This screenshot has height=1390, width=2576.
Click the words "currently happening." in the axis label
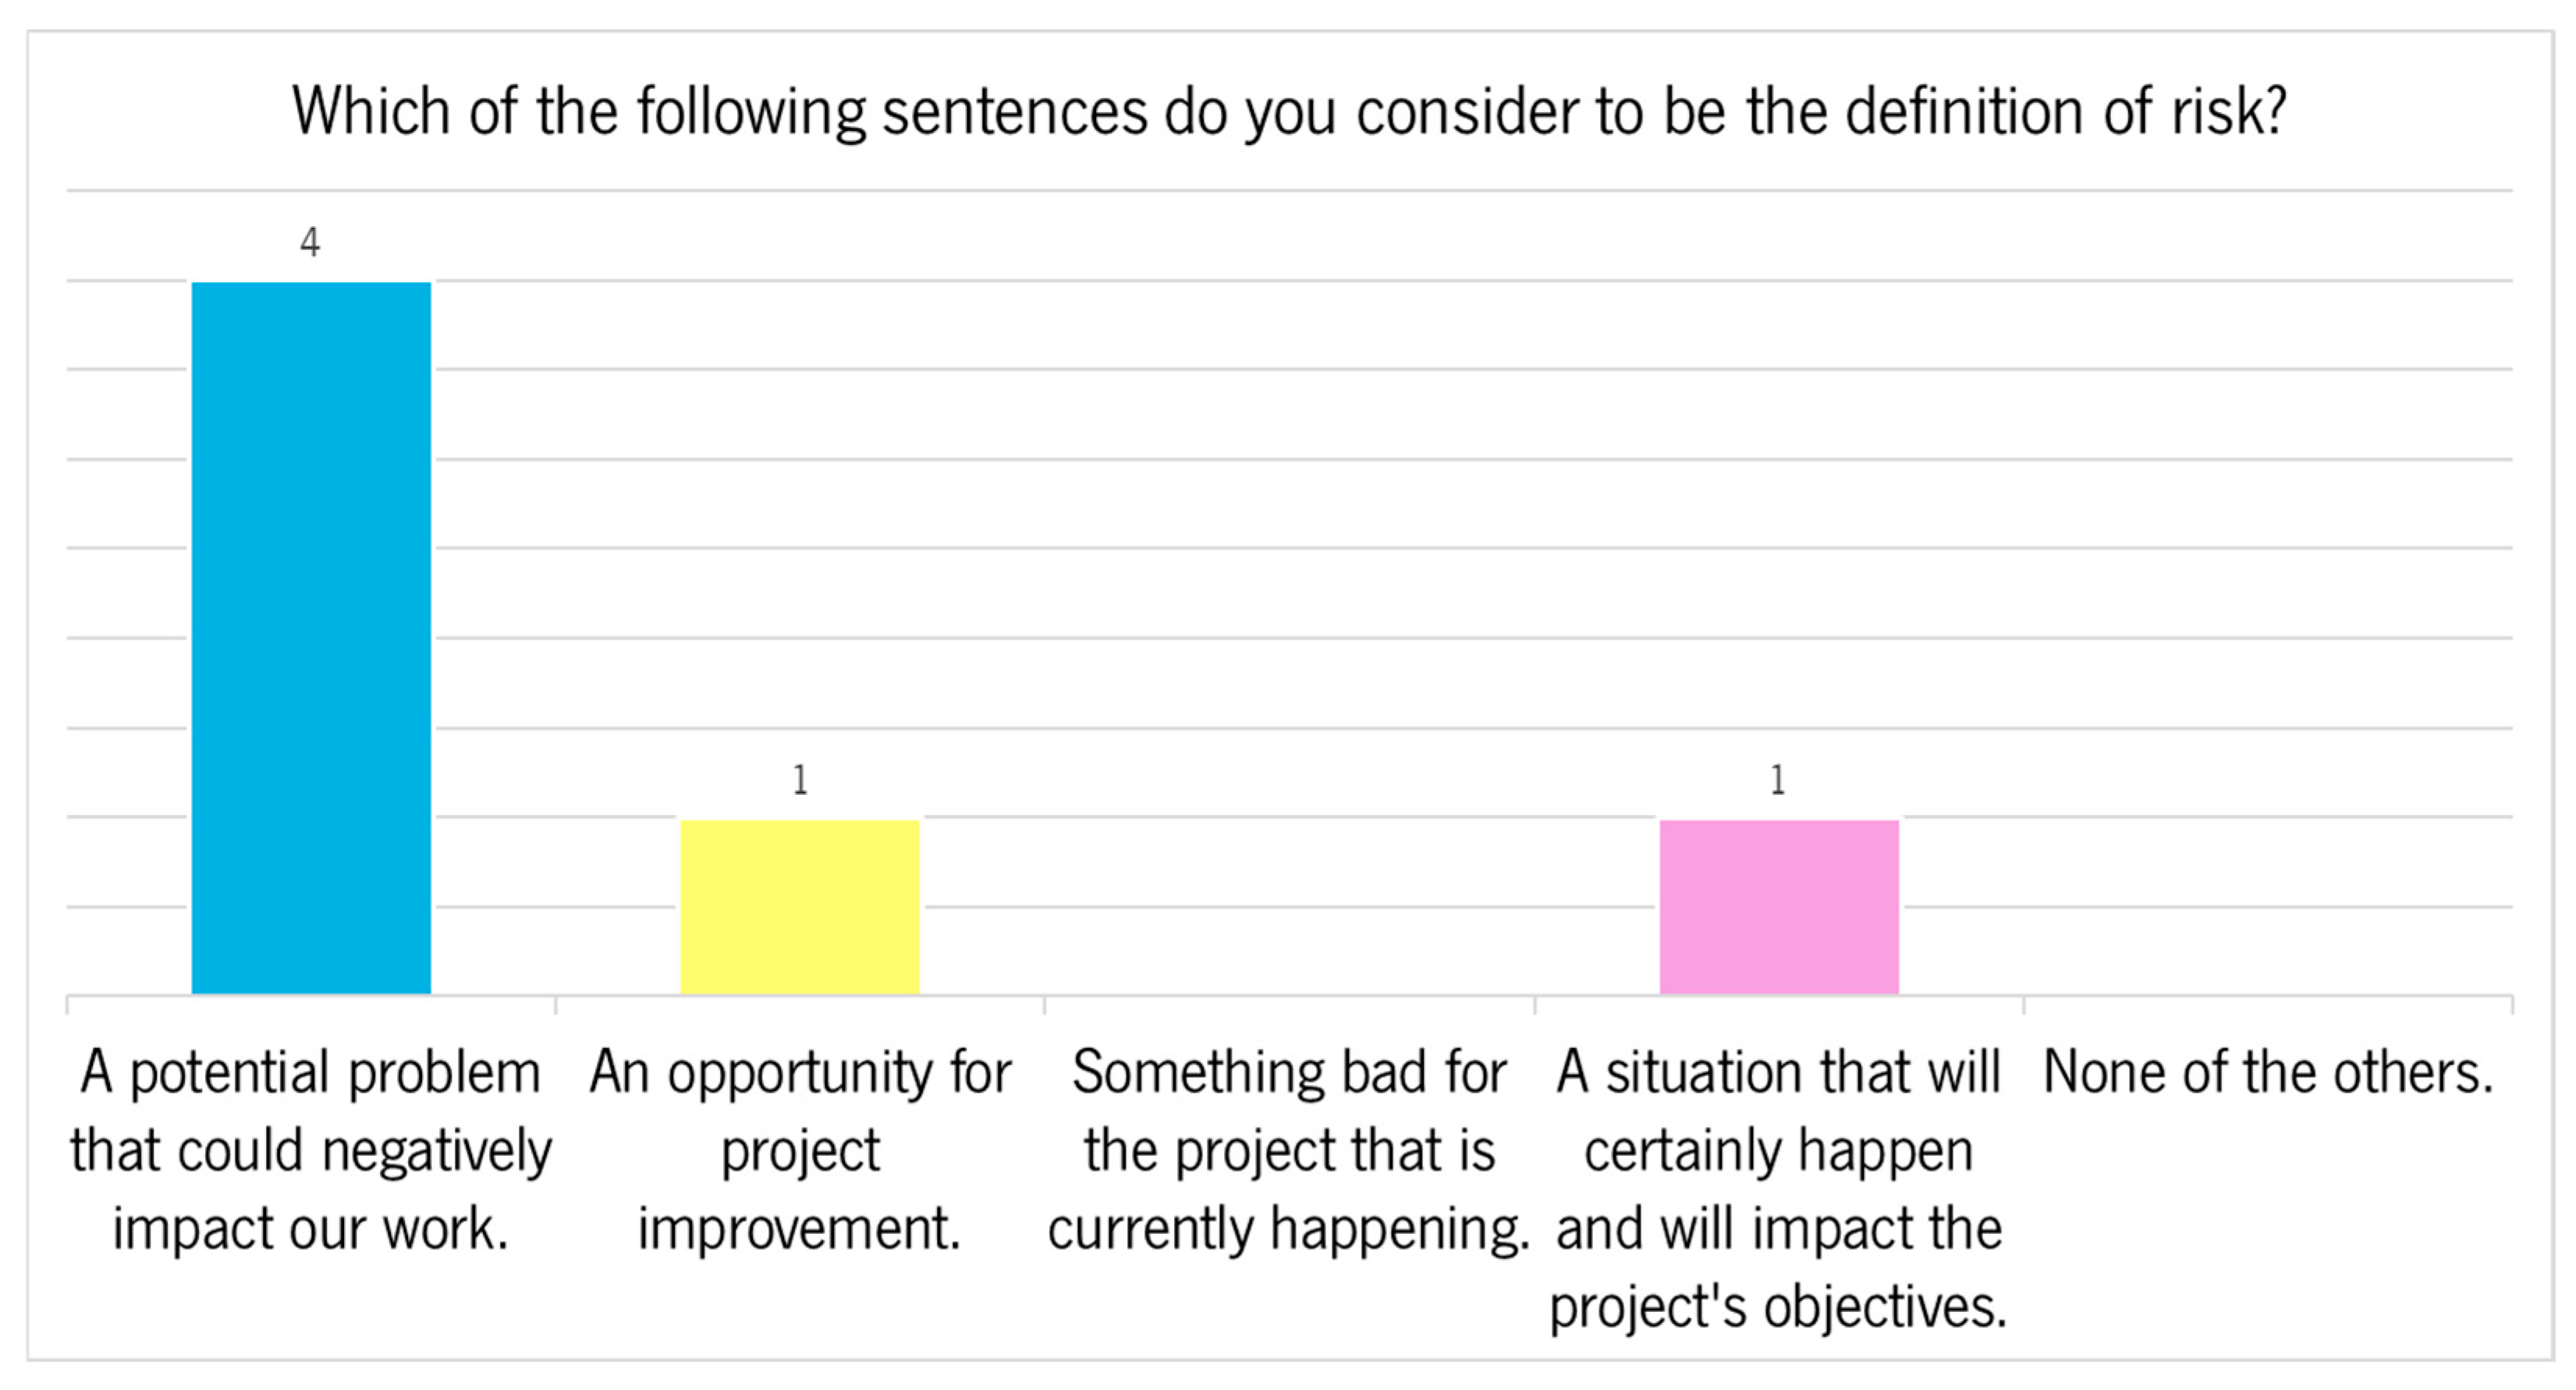click(1289, 1228)
